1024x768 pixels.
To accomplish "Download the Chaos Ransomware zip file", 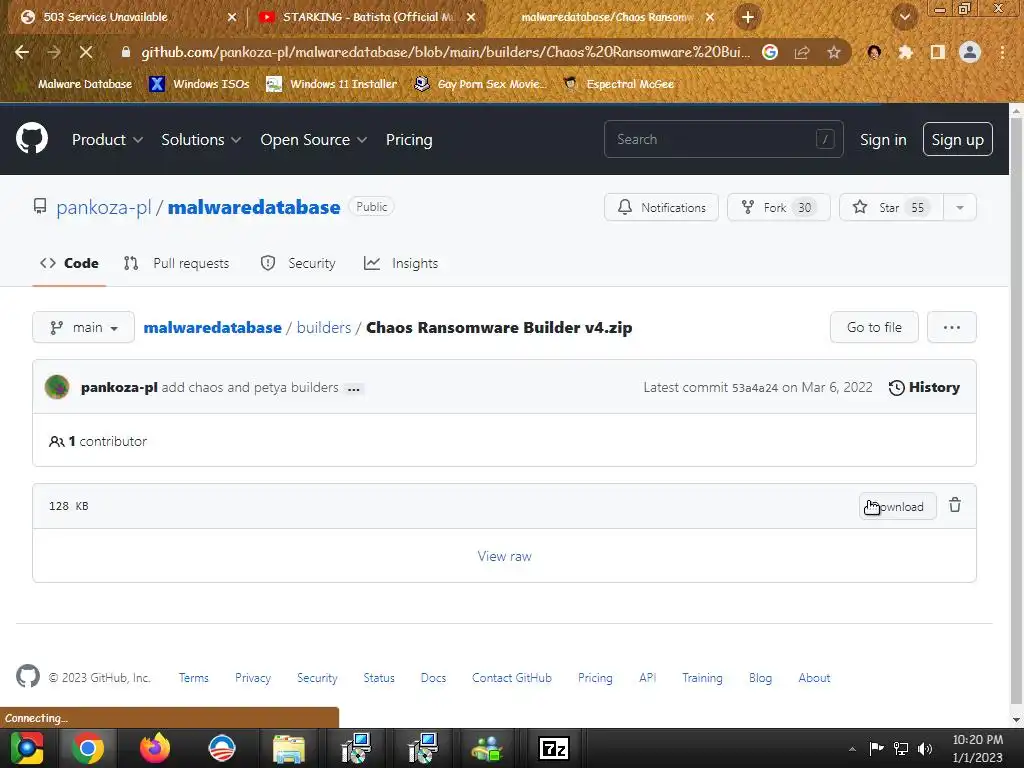I will pyautogui.click(x=897, y=506).
